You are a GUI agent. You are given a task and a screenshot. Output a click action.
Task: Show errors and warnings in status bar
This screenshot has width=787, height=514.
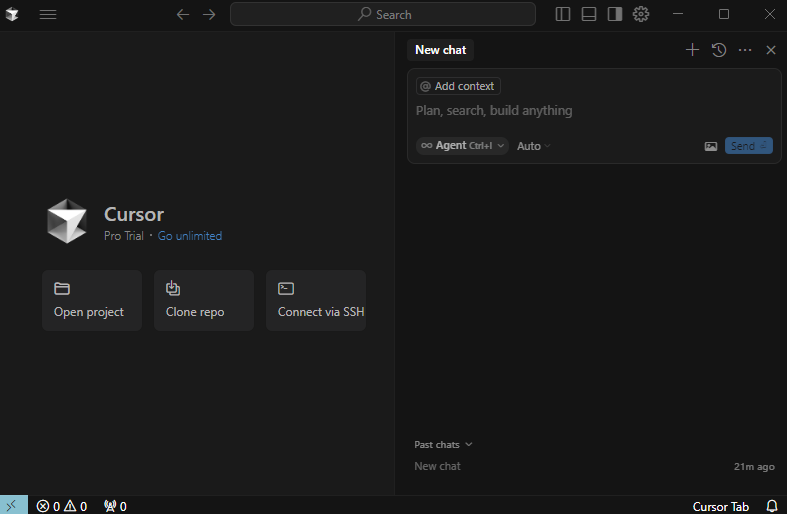[62, 506]
